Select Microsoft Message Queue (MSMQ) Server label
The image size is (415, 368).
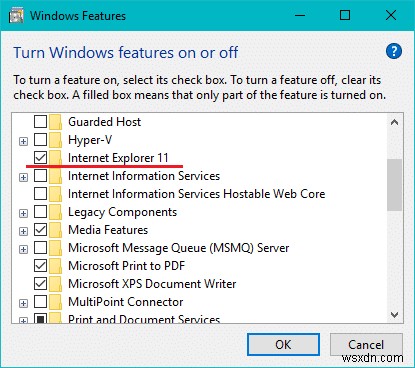[179, 248]
